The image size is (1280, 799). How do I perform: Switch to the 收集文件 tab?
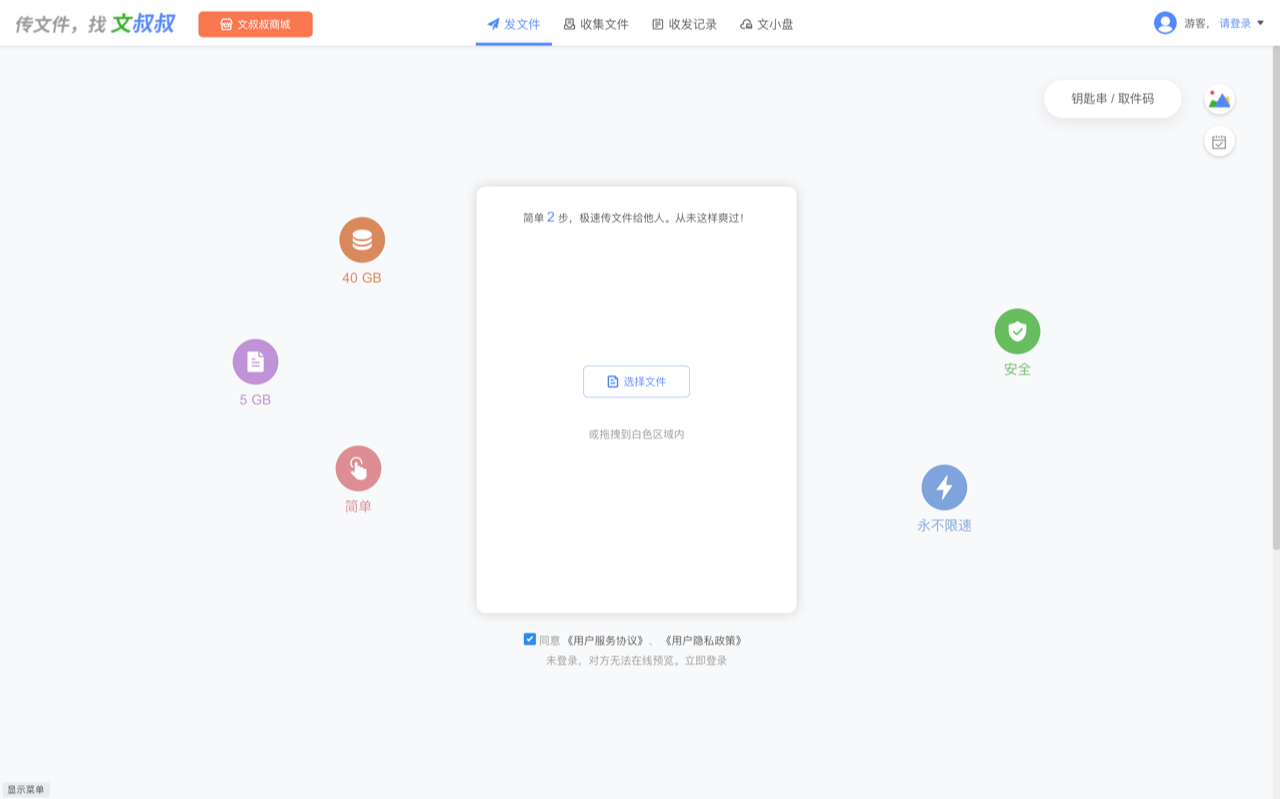596,24
